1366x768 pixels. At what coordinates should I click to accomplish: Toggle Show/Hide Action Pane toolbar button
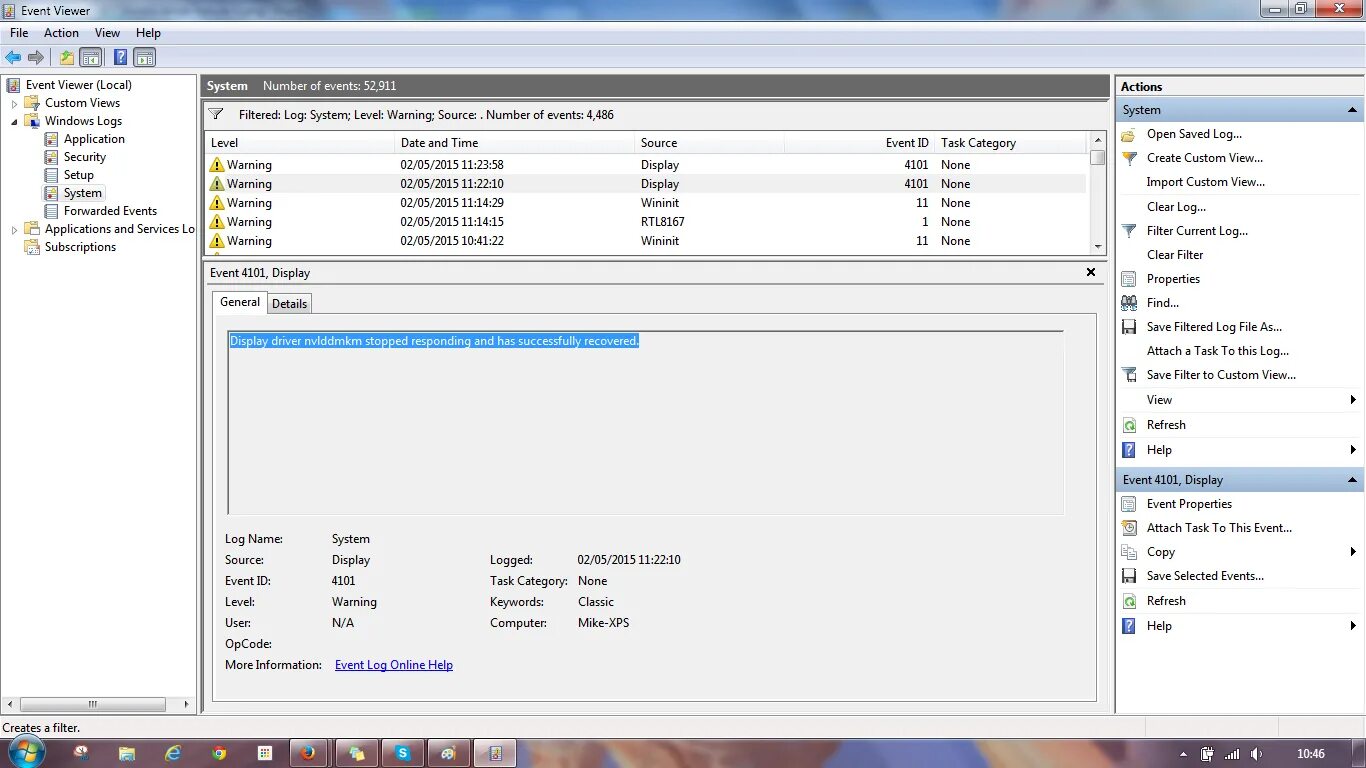point(145,57)
